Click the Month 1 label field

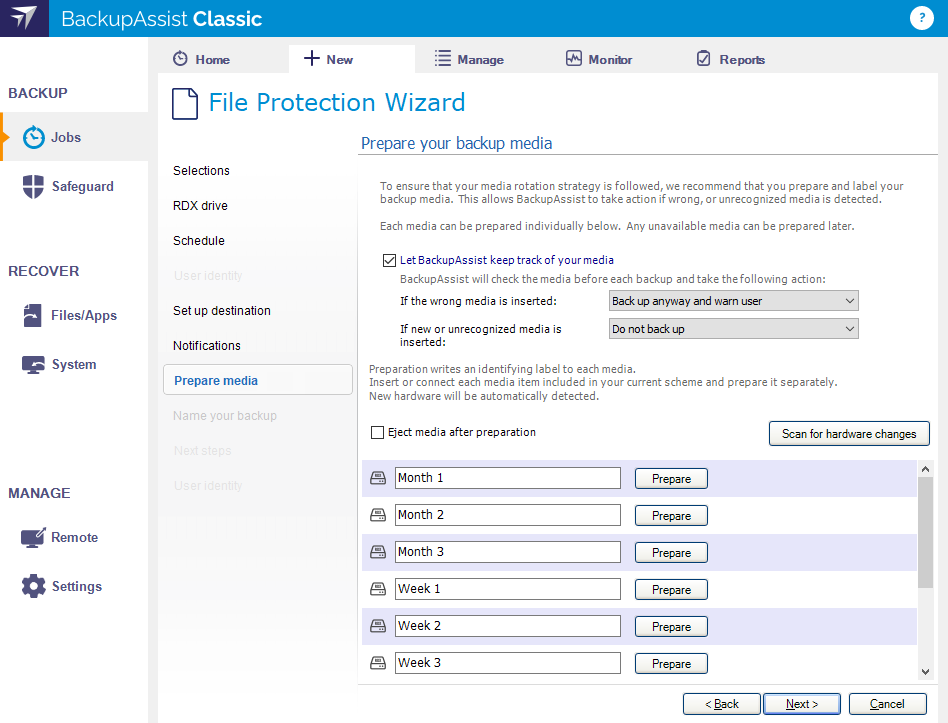508,478
